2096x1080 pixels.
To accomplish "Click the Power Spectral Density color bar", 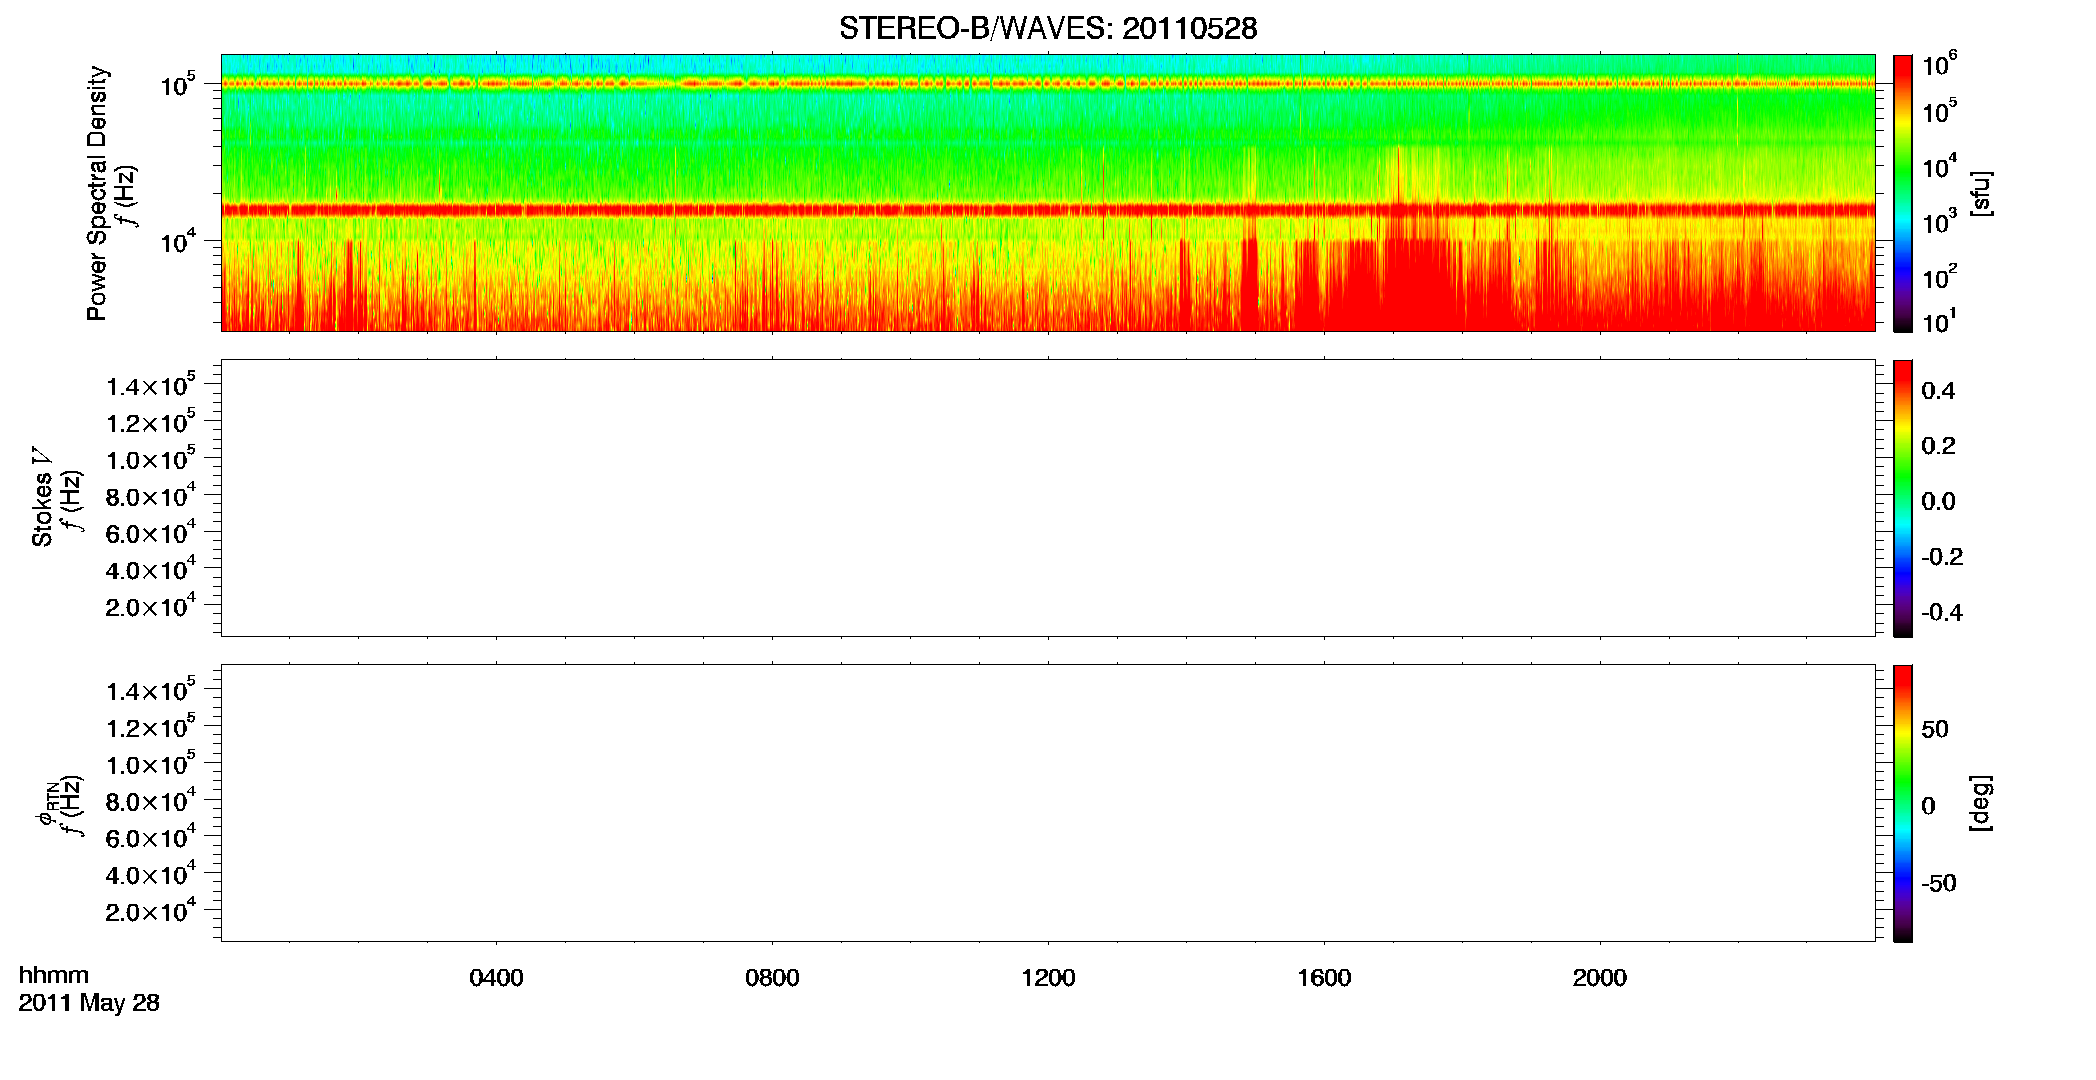I will 1903,193.
